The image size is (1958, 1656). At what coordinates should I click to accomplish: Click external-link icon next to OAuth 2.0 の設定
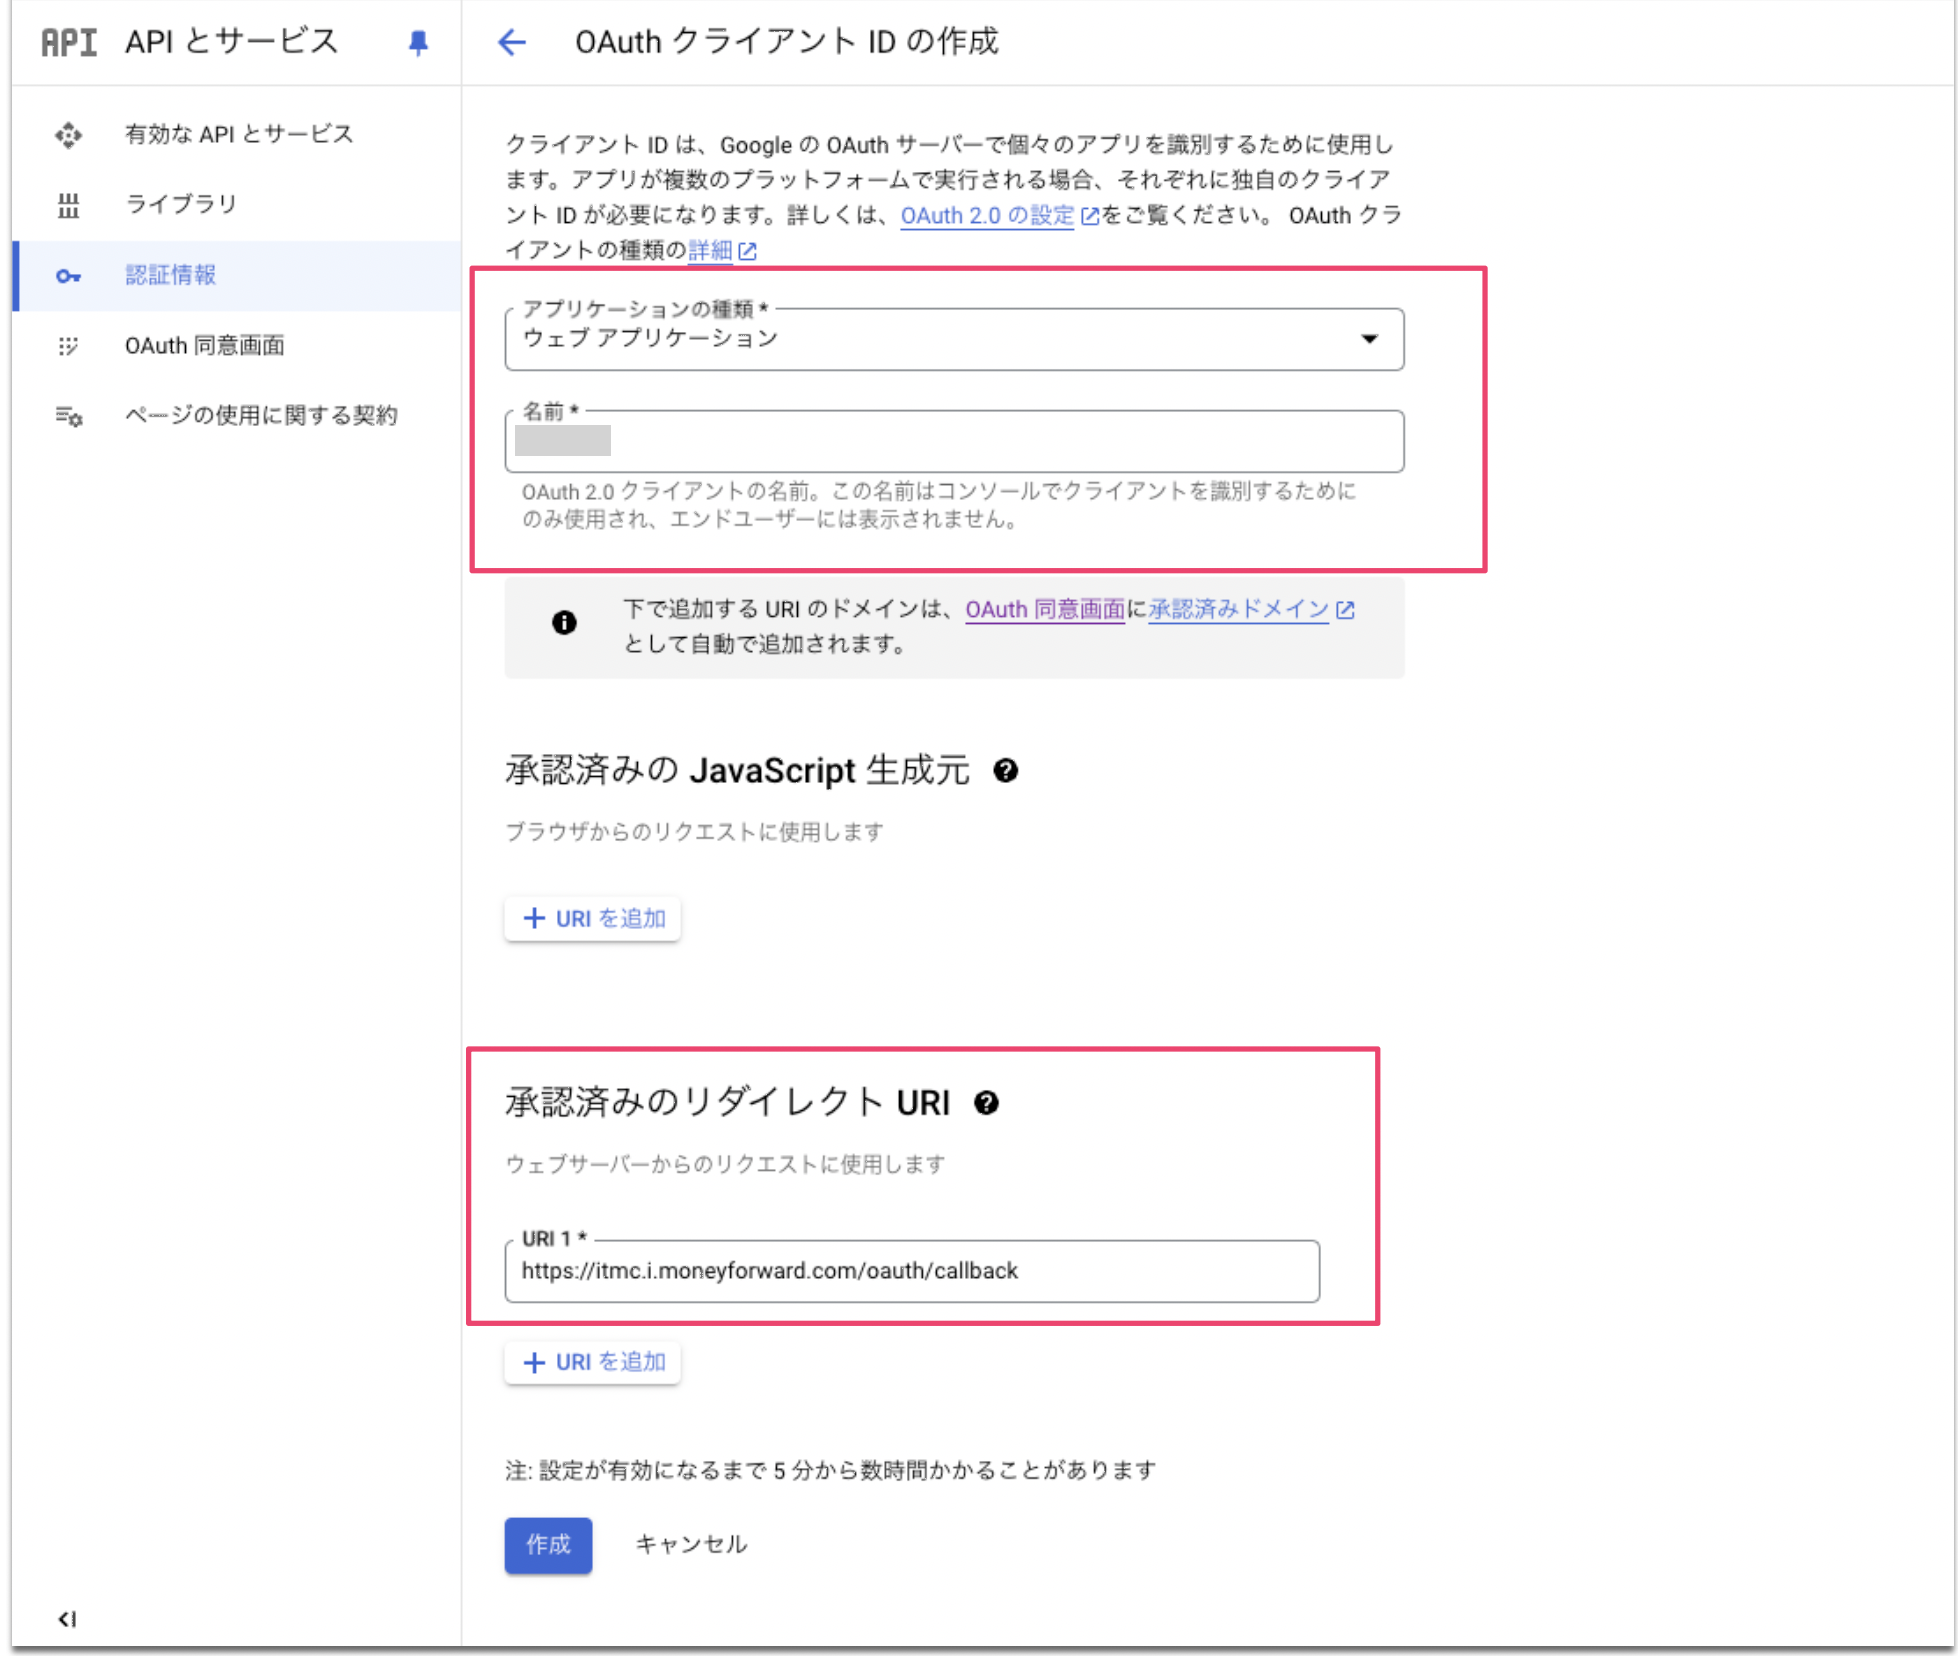[x=1090, y=216]
